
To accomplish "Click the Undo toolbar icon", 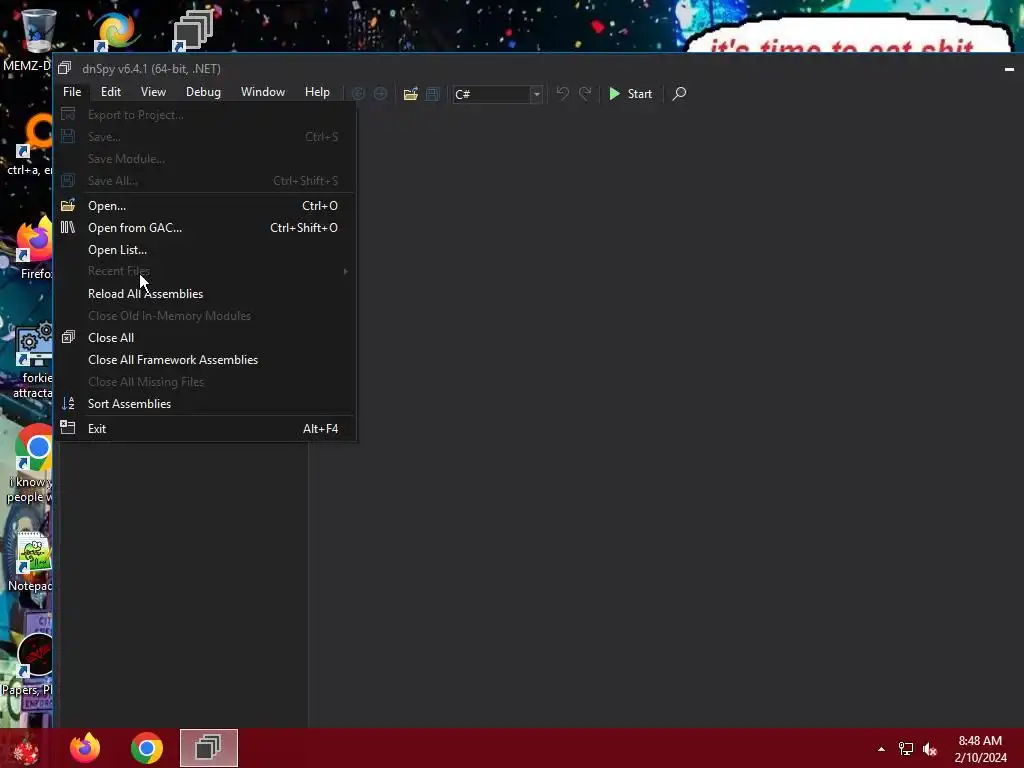I will click(x=562, y=94).
